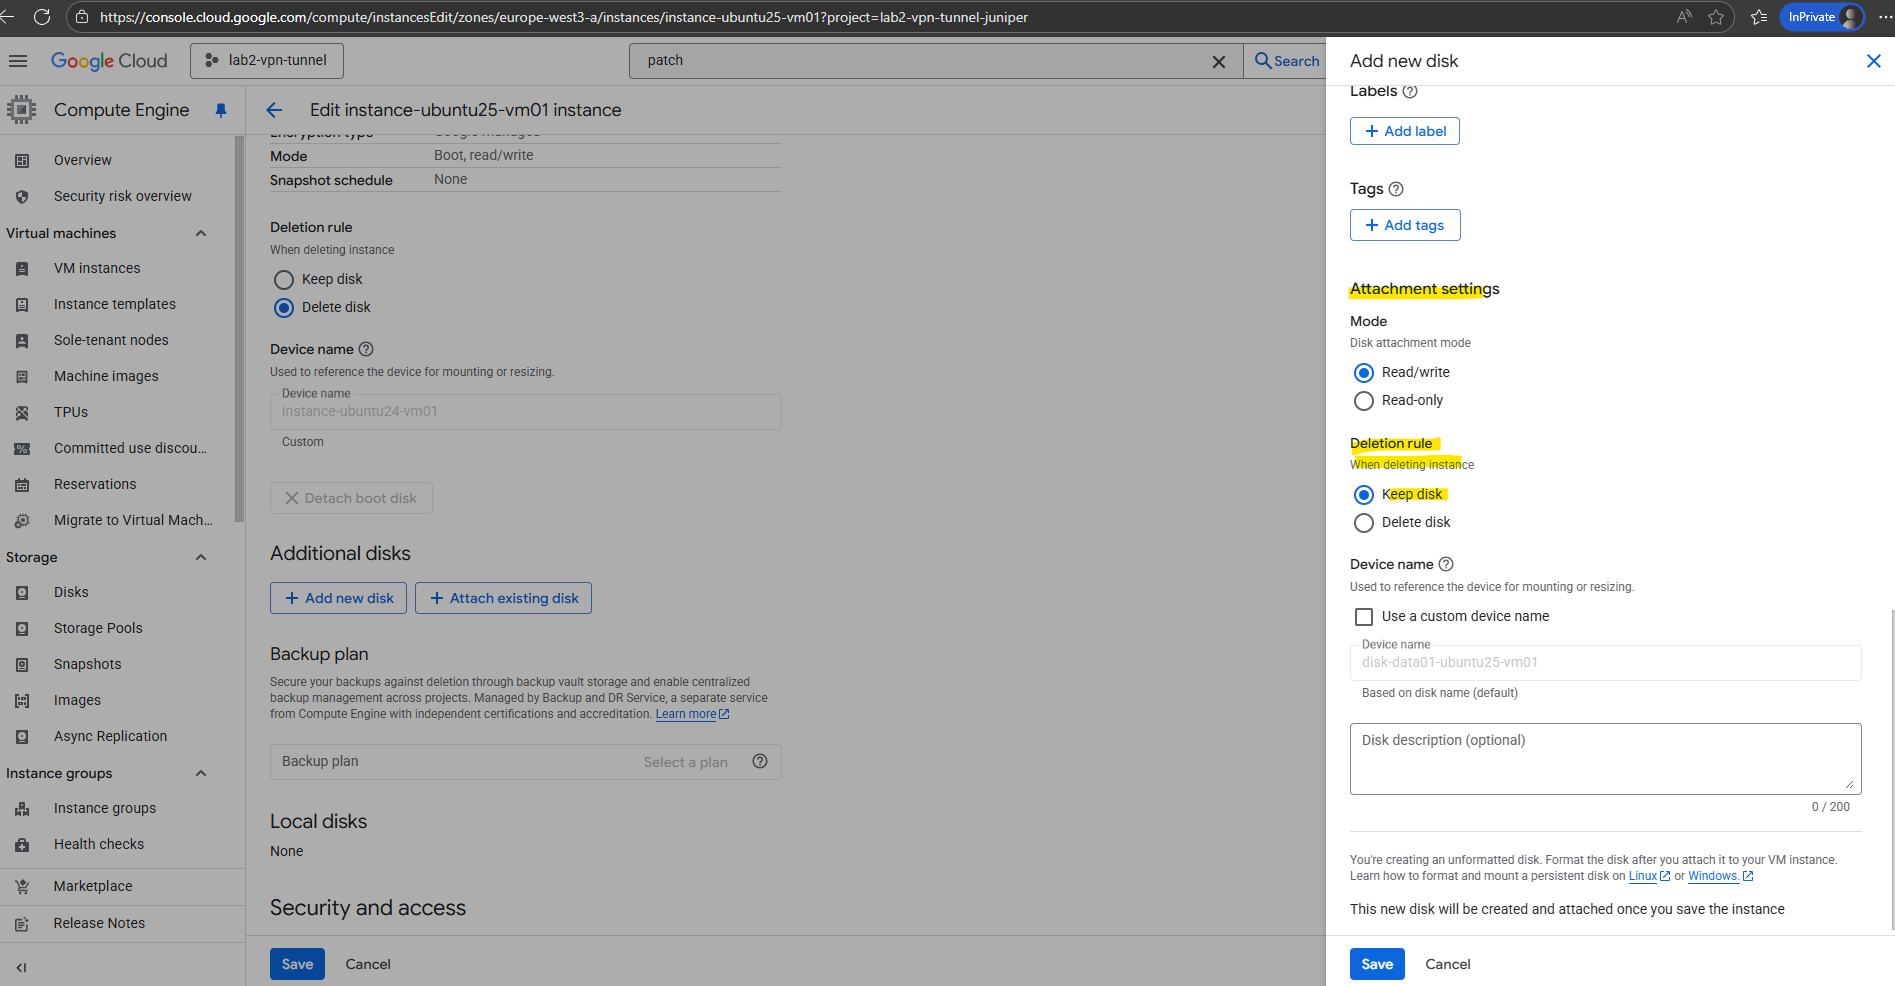Collapse the sidebar with the bottom chevron icon
Screen dimensions: 1895x986
[21, 967]
